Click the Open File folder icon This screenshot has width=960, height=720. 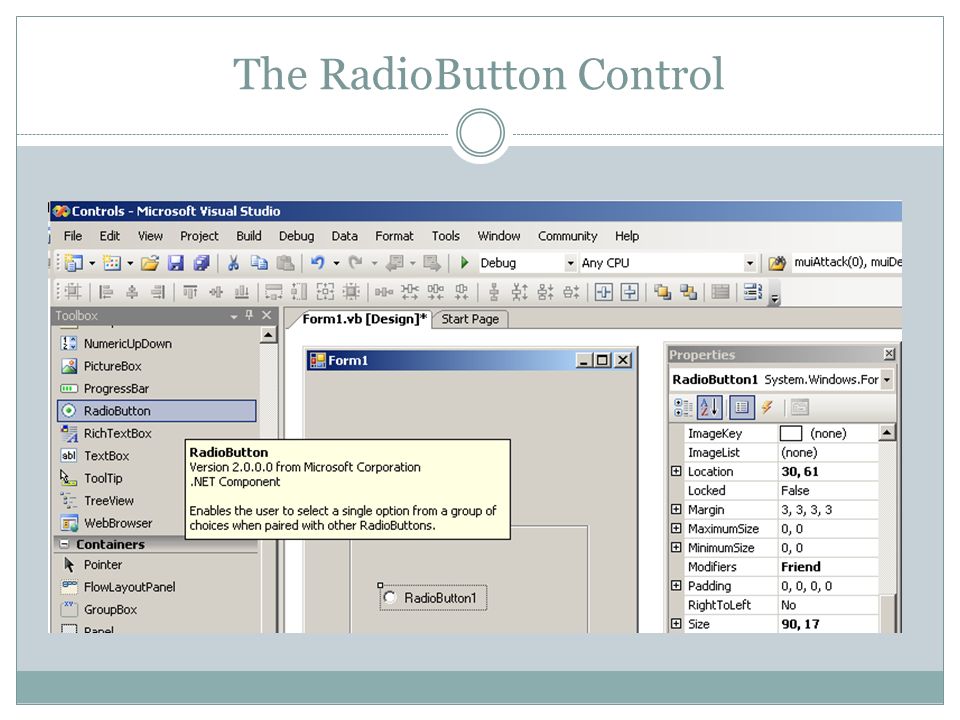point(149,263)
